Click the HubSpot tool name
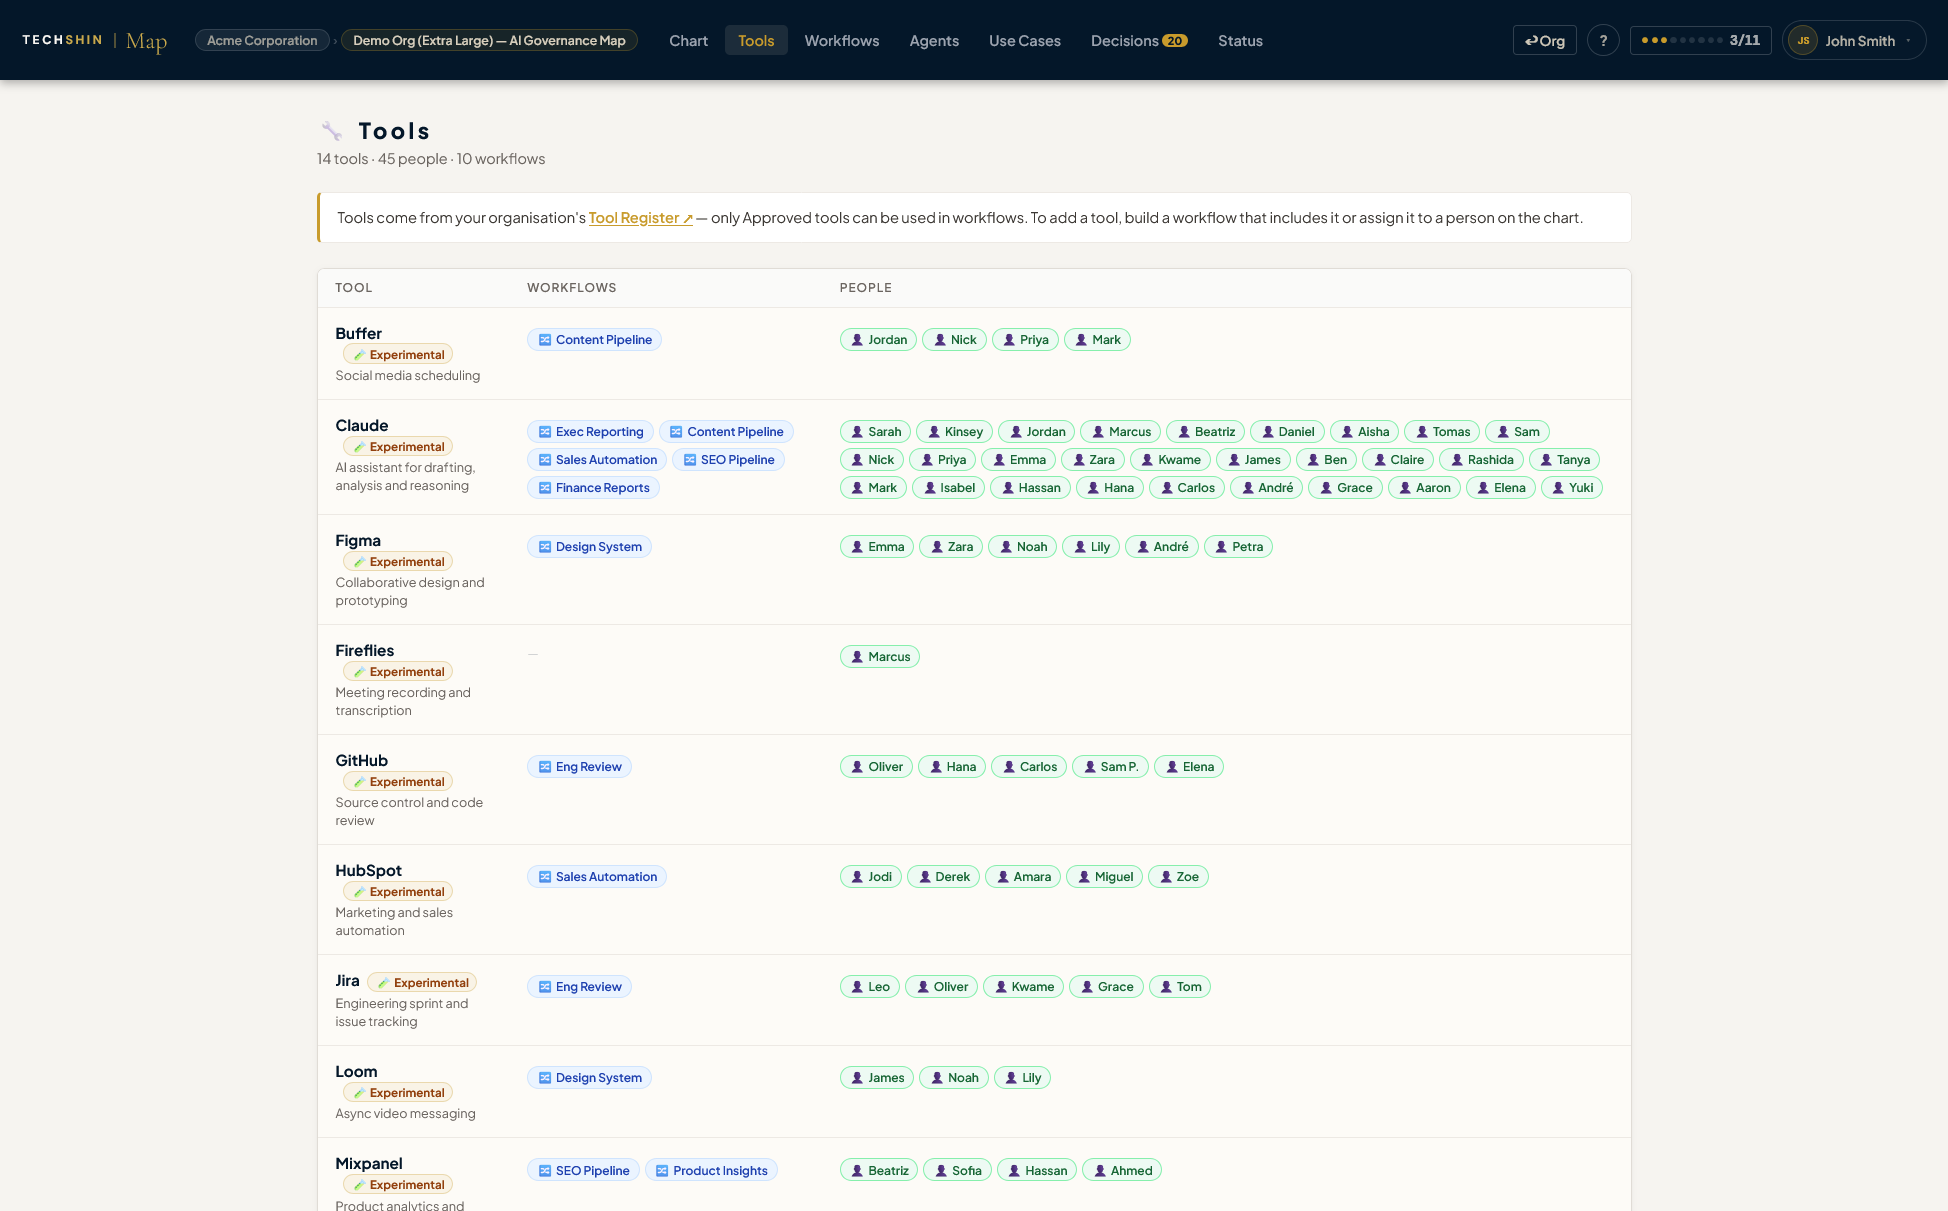 tap(368, 871)
